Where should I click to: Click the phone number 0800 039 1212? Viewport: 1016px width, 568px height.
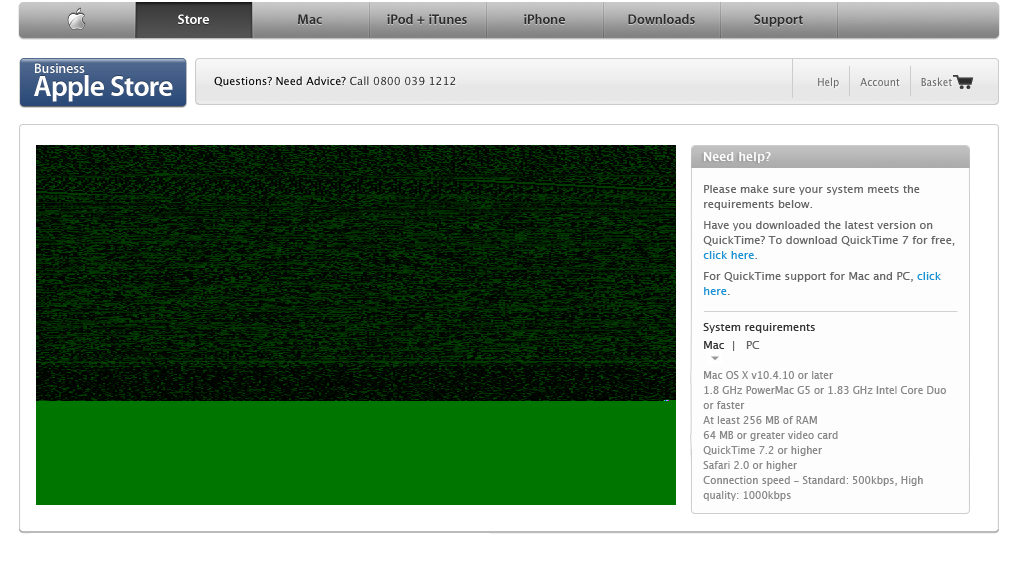(x=414, y=81)
